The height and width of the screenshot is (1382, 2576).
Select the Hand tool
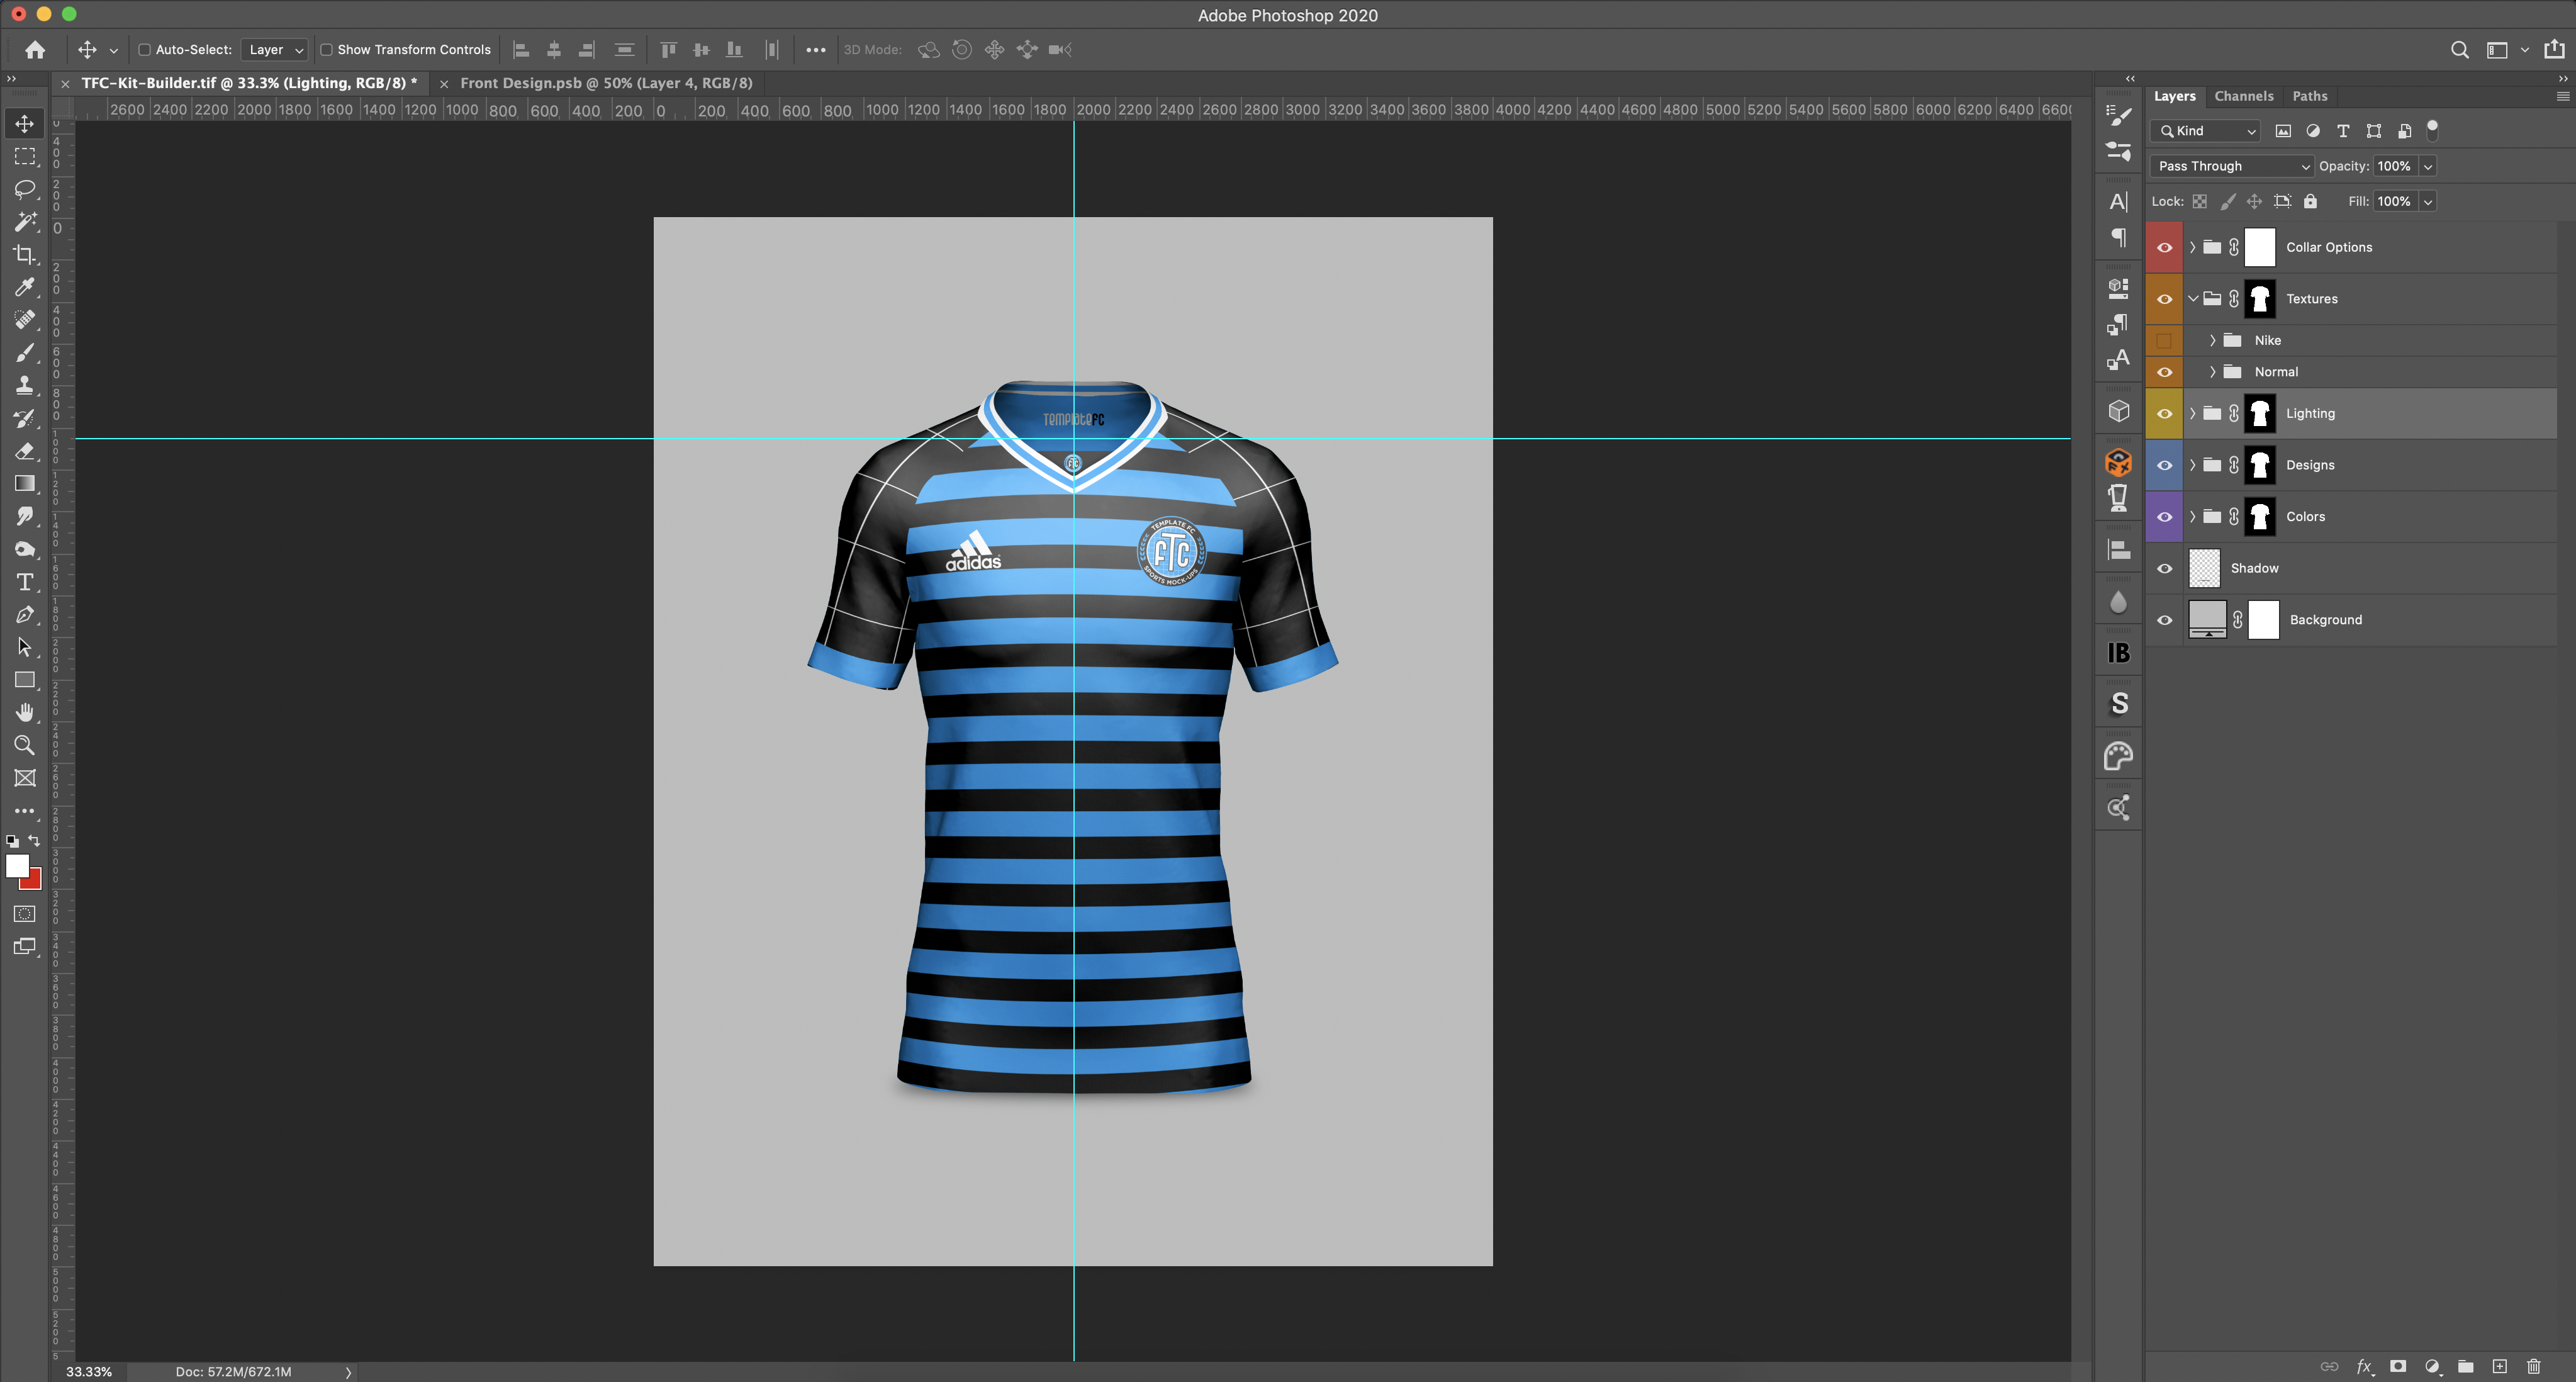(24, 712)
